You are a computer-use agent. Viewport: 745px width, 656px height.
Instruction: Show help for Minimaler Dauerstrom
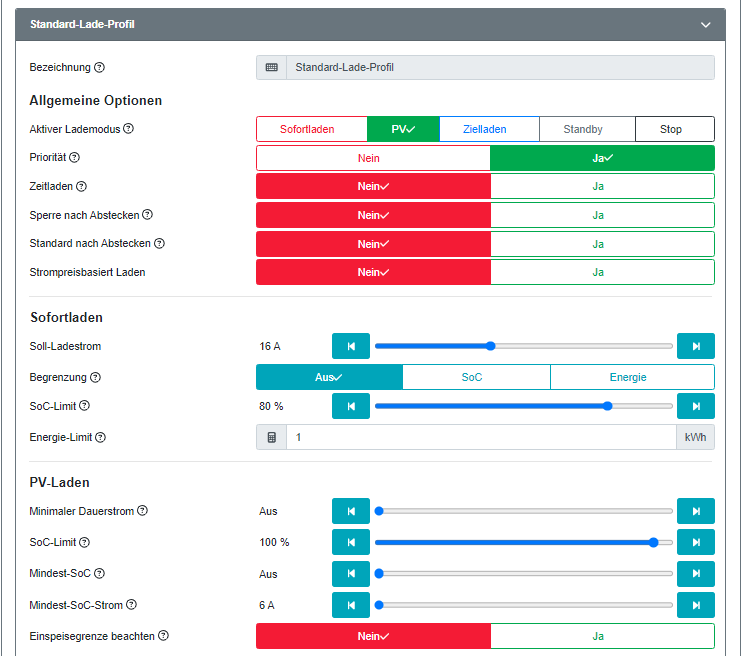click(x=143, y=511)
